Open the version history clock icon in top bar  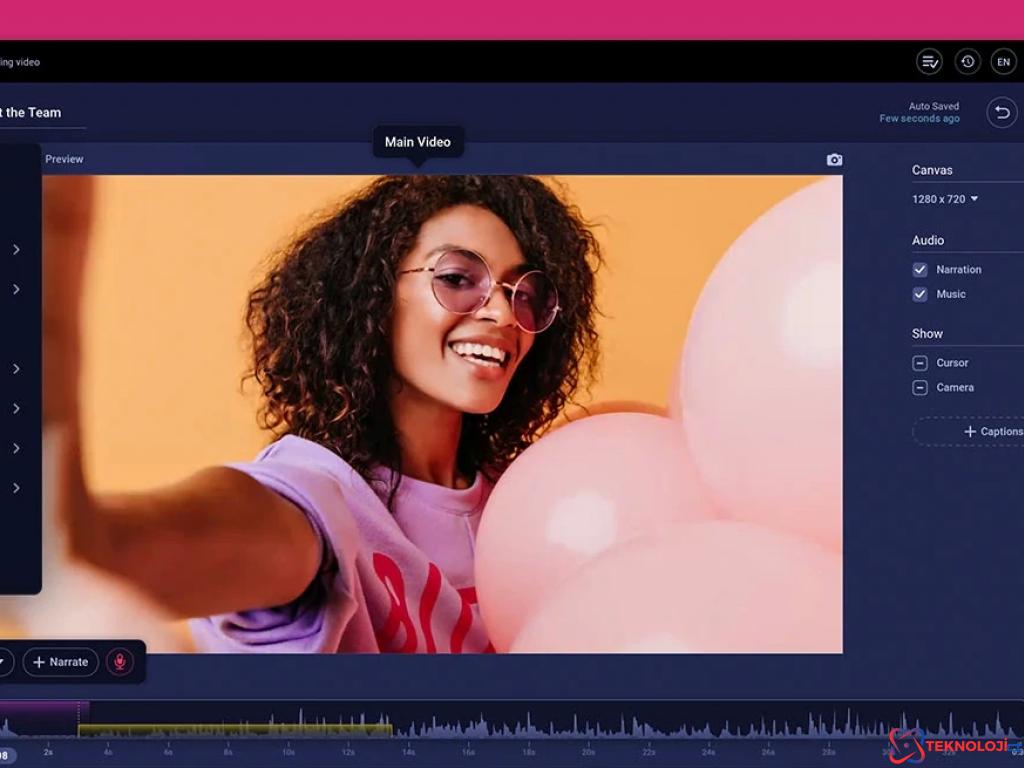[967, 61]
